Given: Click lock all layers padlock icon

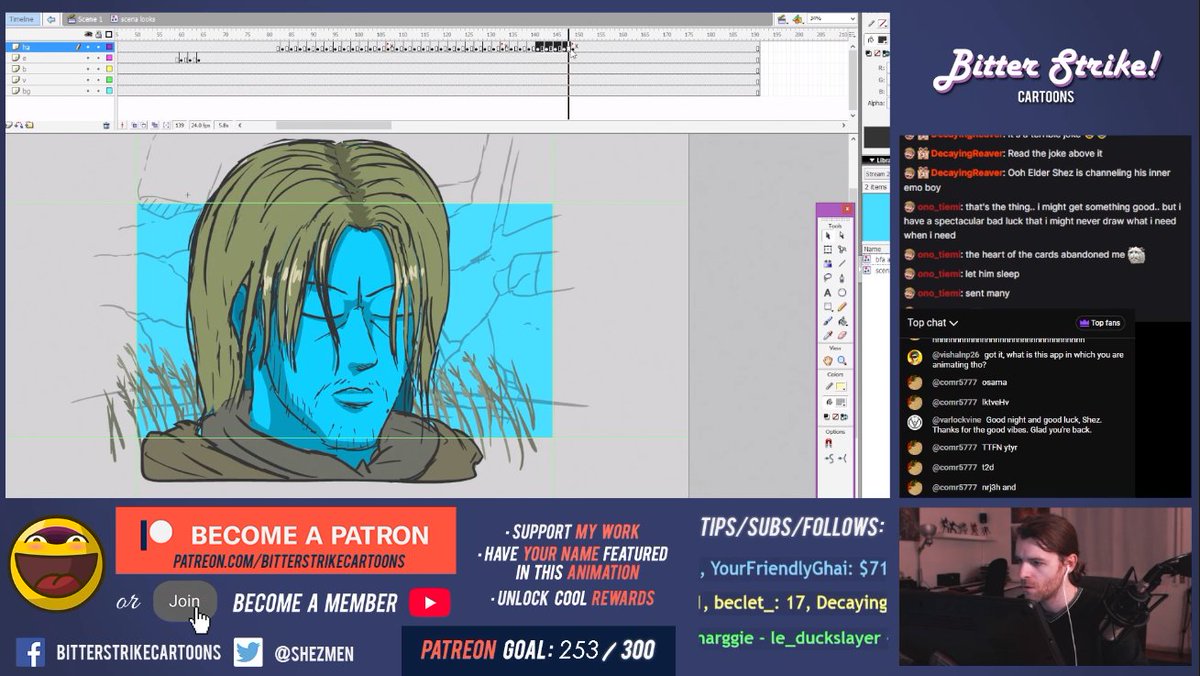Looking at the screenshot, I should pyautogui.click(x=99, y=34).
